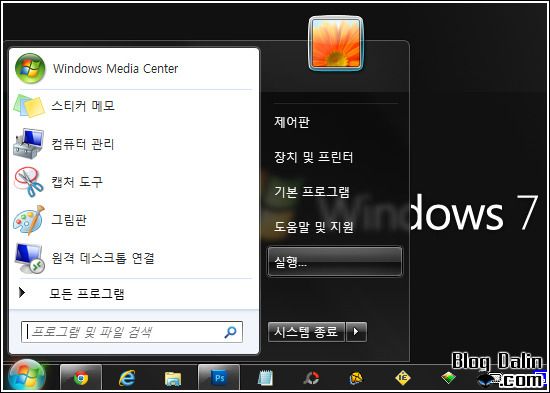Click the yellow ball taskbar icon

tap(357, 378)
